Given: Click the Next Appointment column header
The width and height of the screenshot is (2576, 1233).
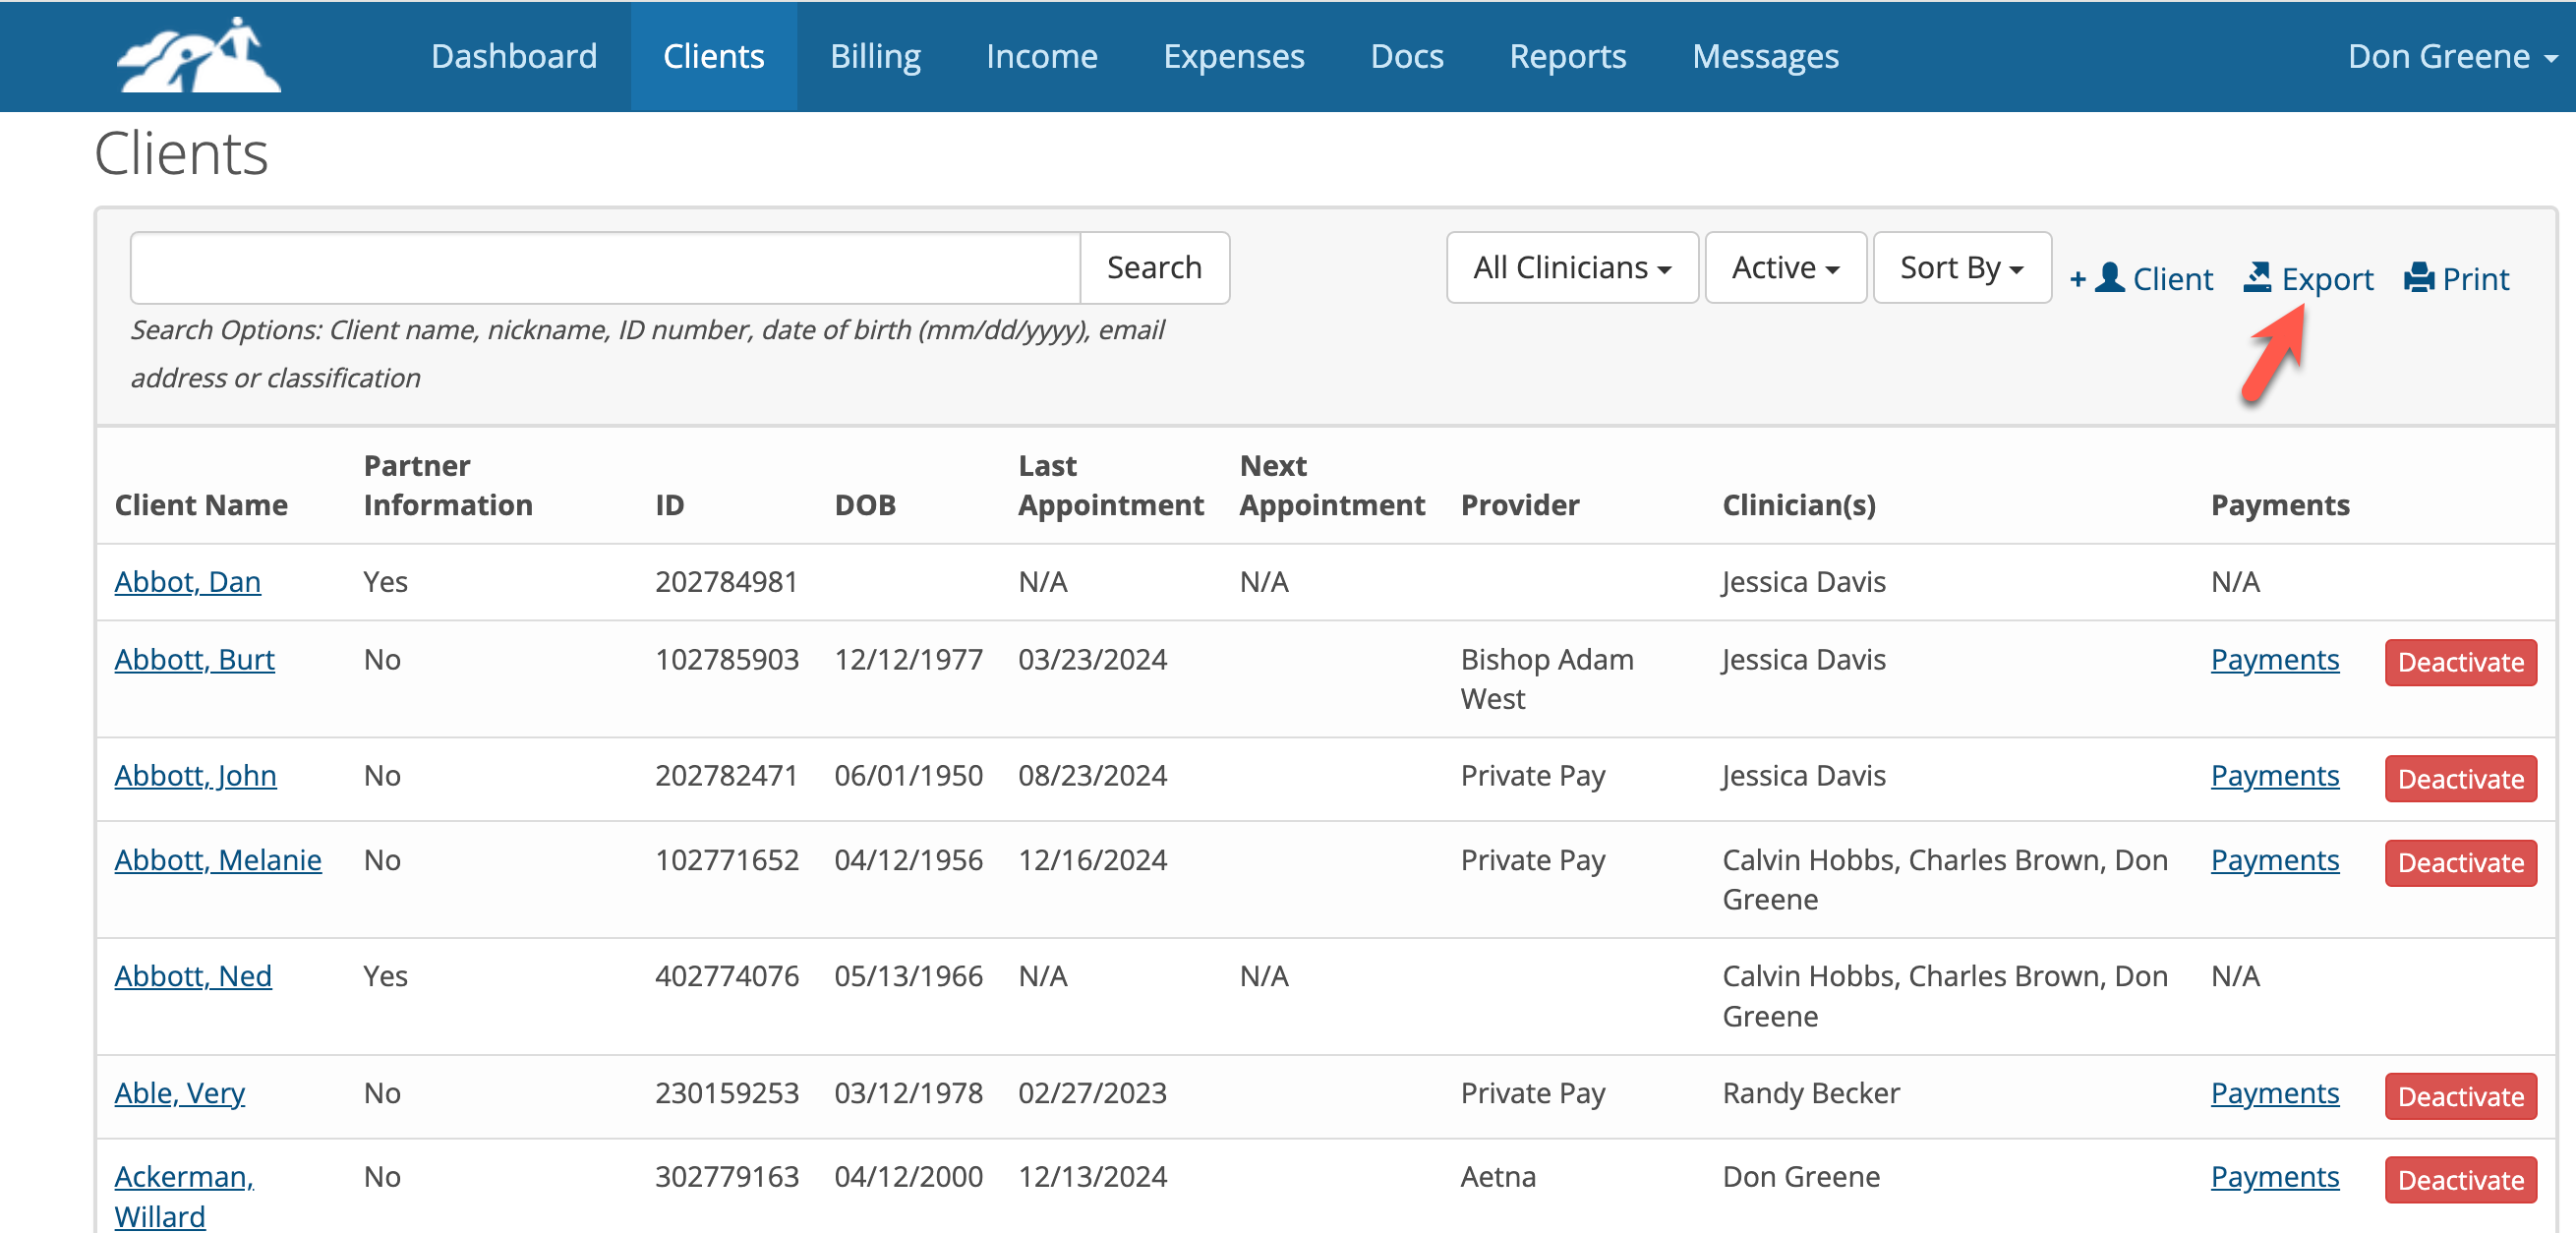Looking at the screenshot, I should tap(1332, 486).
